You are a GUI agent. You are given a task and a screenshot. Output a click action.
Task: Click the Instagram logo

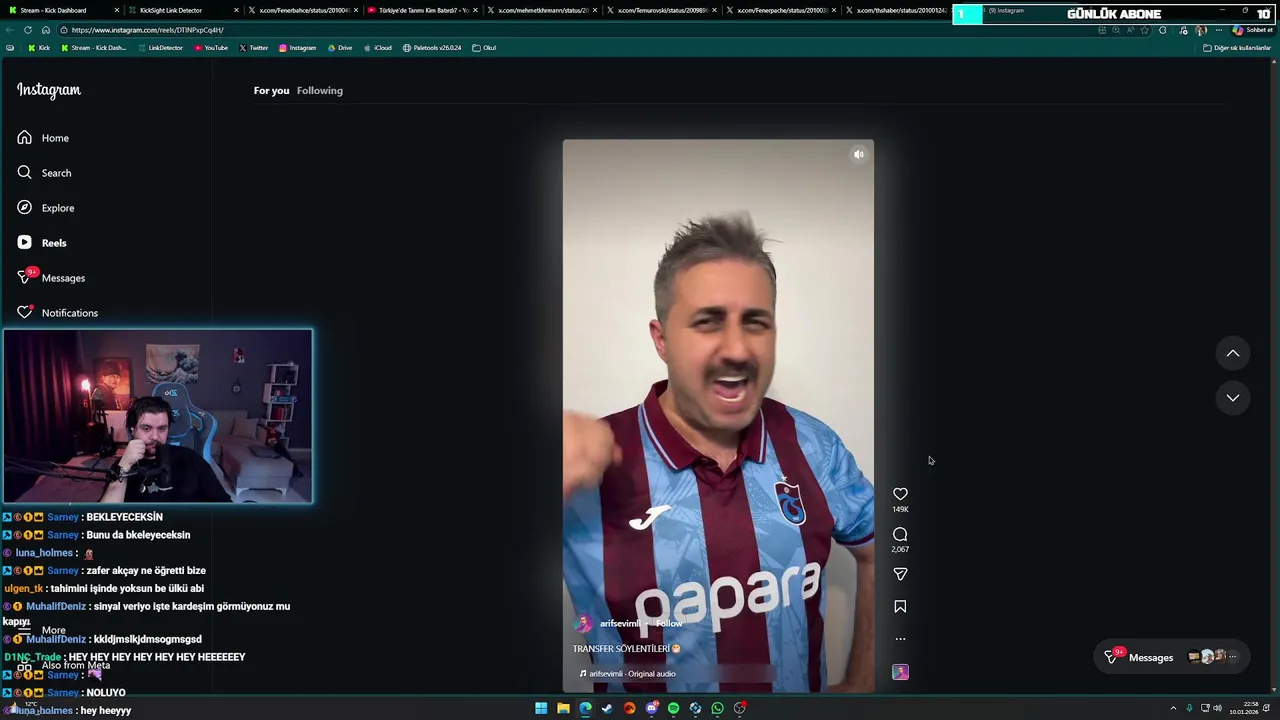click(49, 90)
